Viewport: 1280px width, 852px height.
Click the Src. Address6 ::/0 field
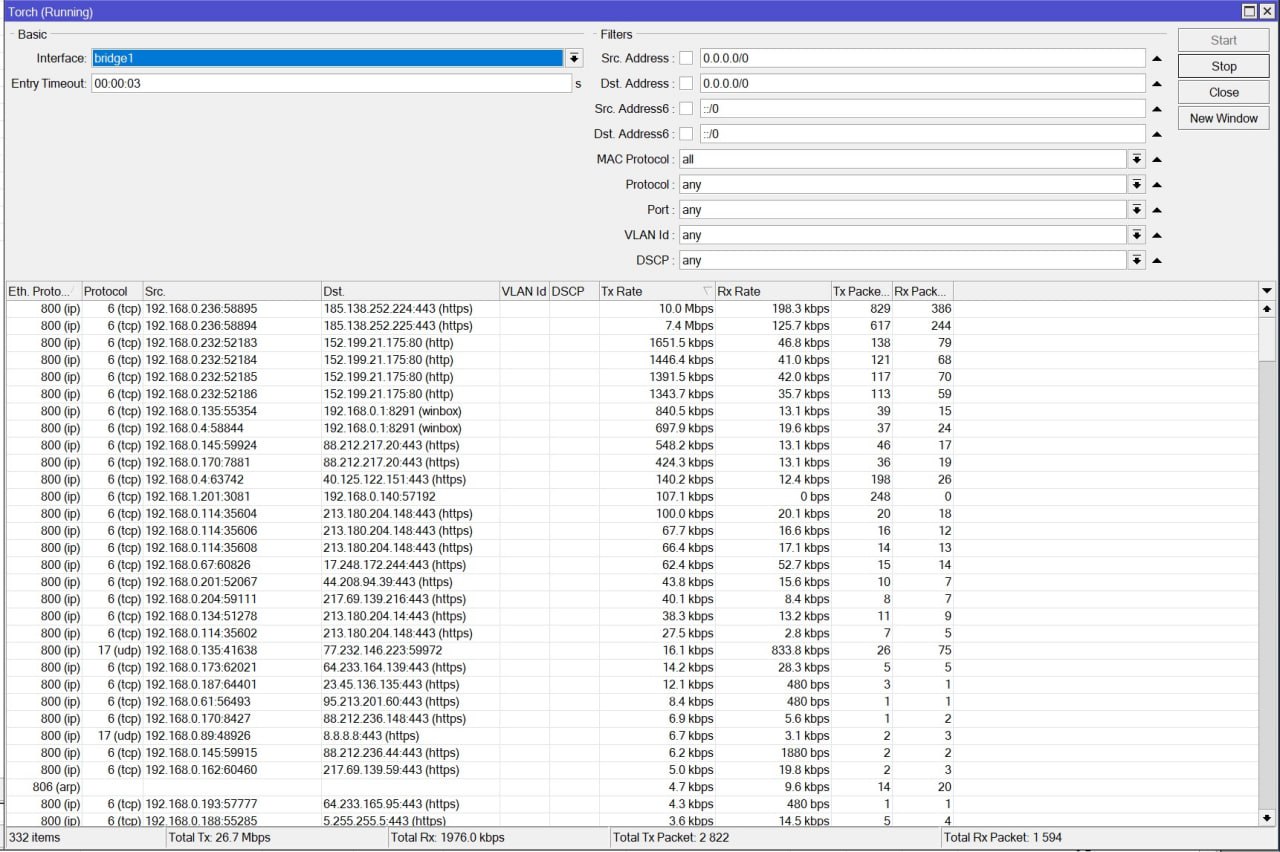(922, 108)
